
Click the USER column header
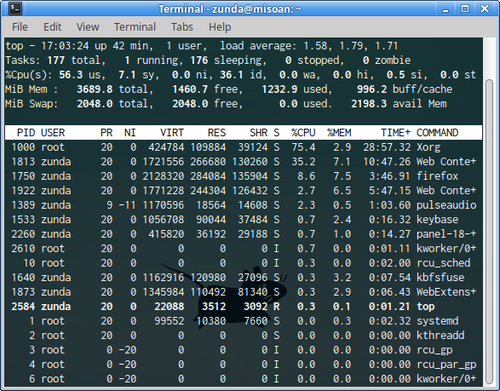[53, 133]
